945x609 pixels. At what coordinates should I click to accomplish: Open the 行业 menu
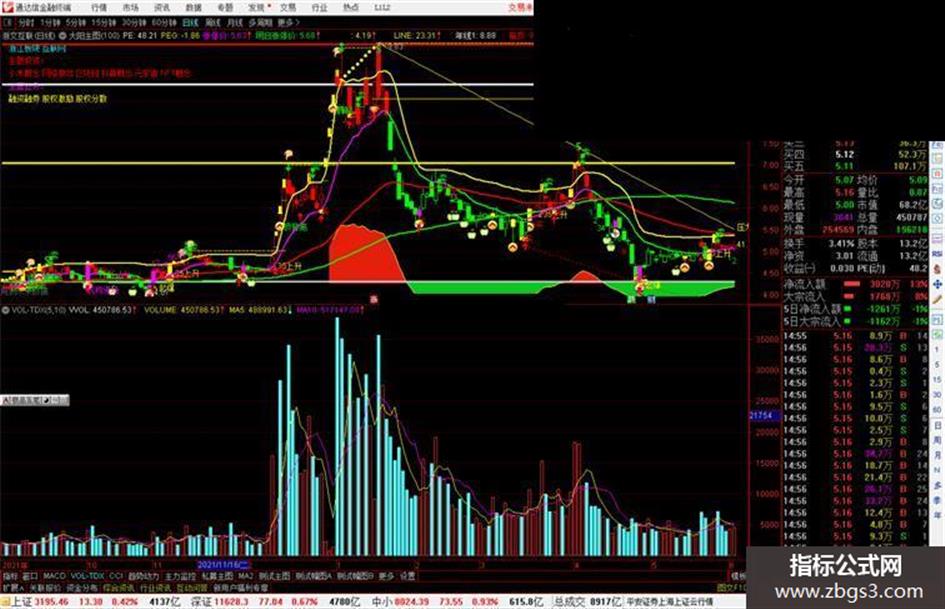(x=319, y=8)
